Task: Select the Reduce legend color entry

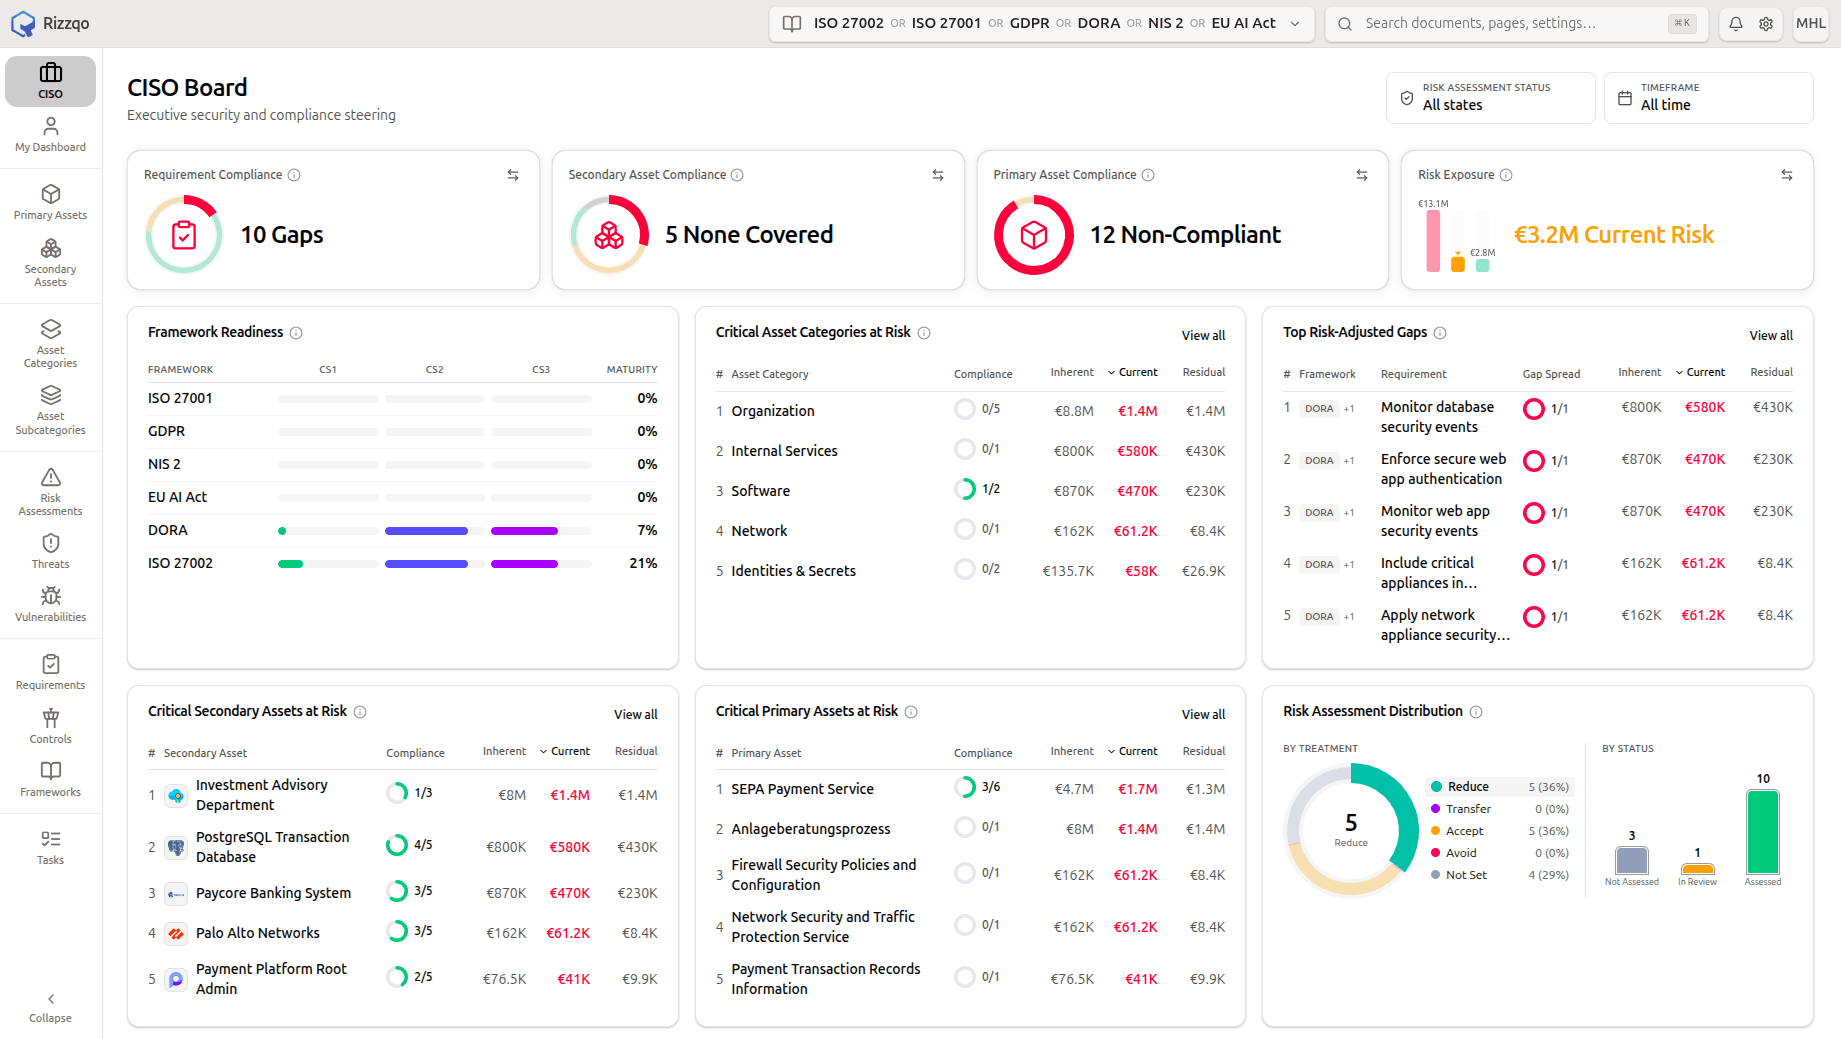Action: point(1437,787)
